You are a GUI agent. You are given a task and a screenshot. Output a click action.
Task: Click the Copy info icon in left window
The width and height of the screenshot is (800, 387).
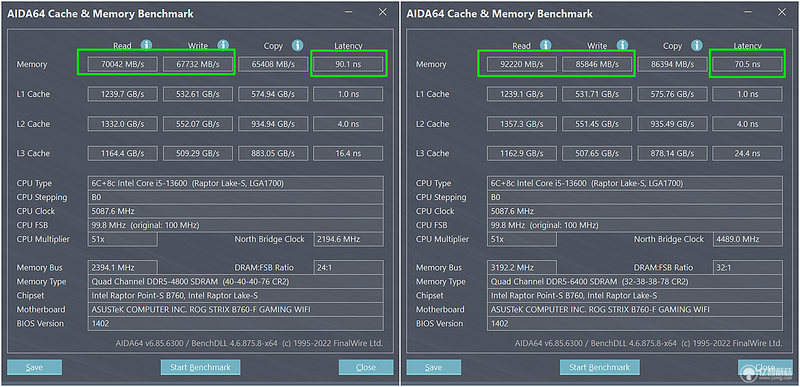point(297,45)
